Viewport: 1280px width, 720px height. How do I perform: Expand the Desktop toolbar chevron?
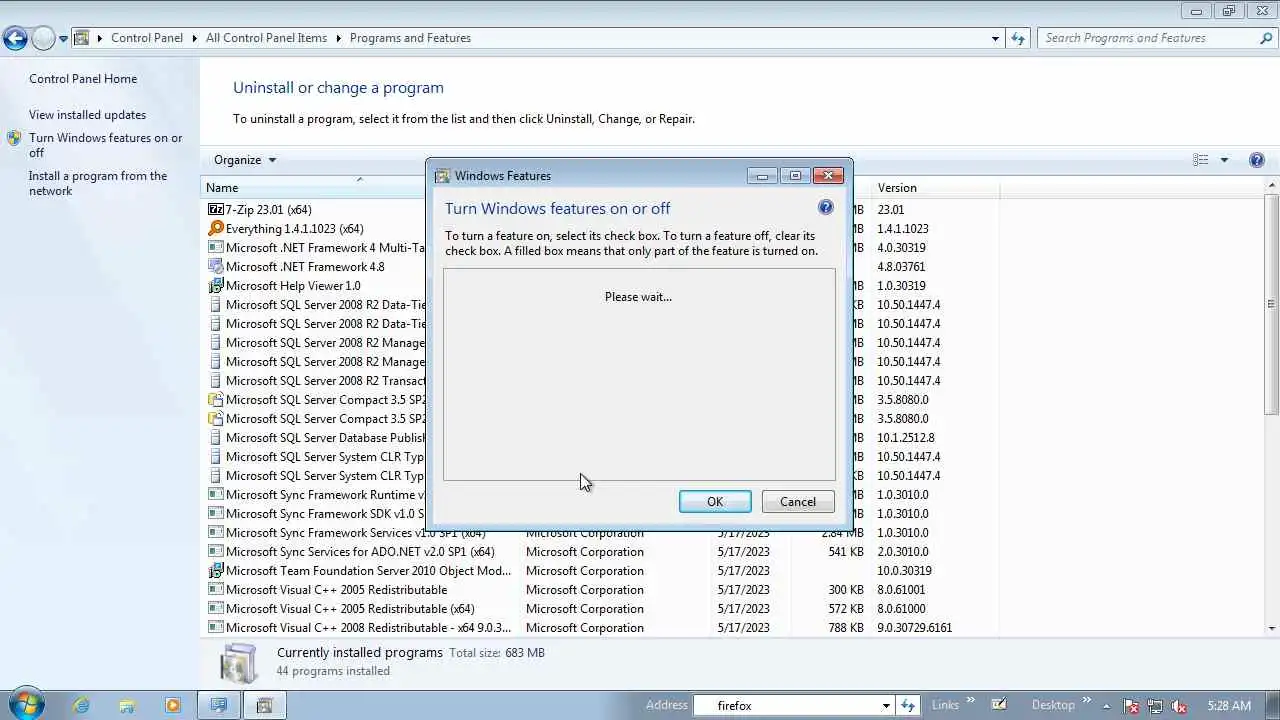1088,701
